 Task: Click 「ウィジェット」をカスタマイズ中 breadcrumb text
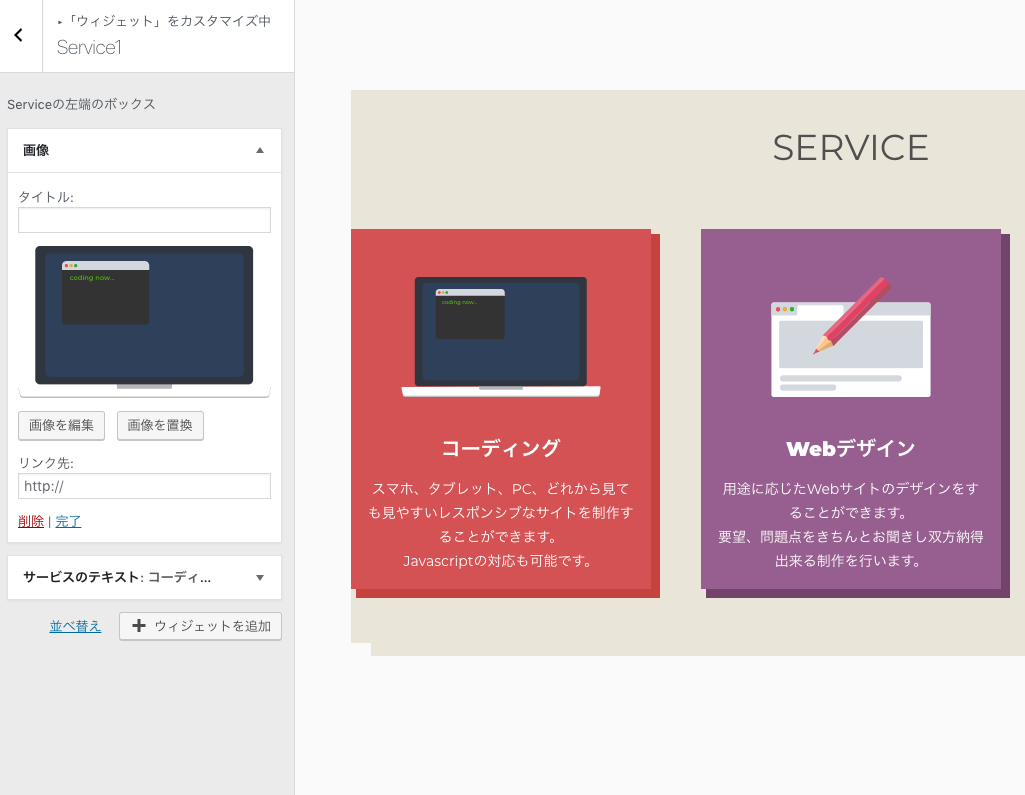(169, 21)
